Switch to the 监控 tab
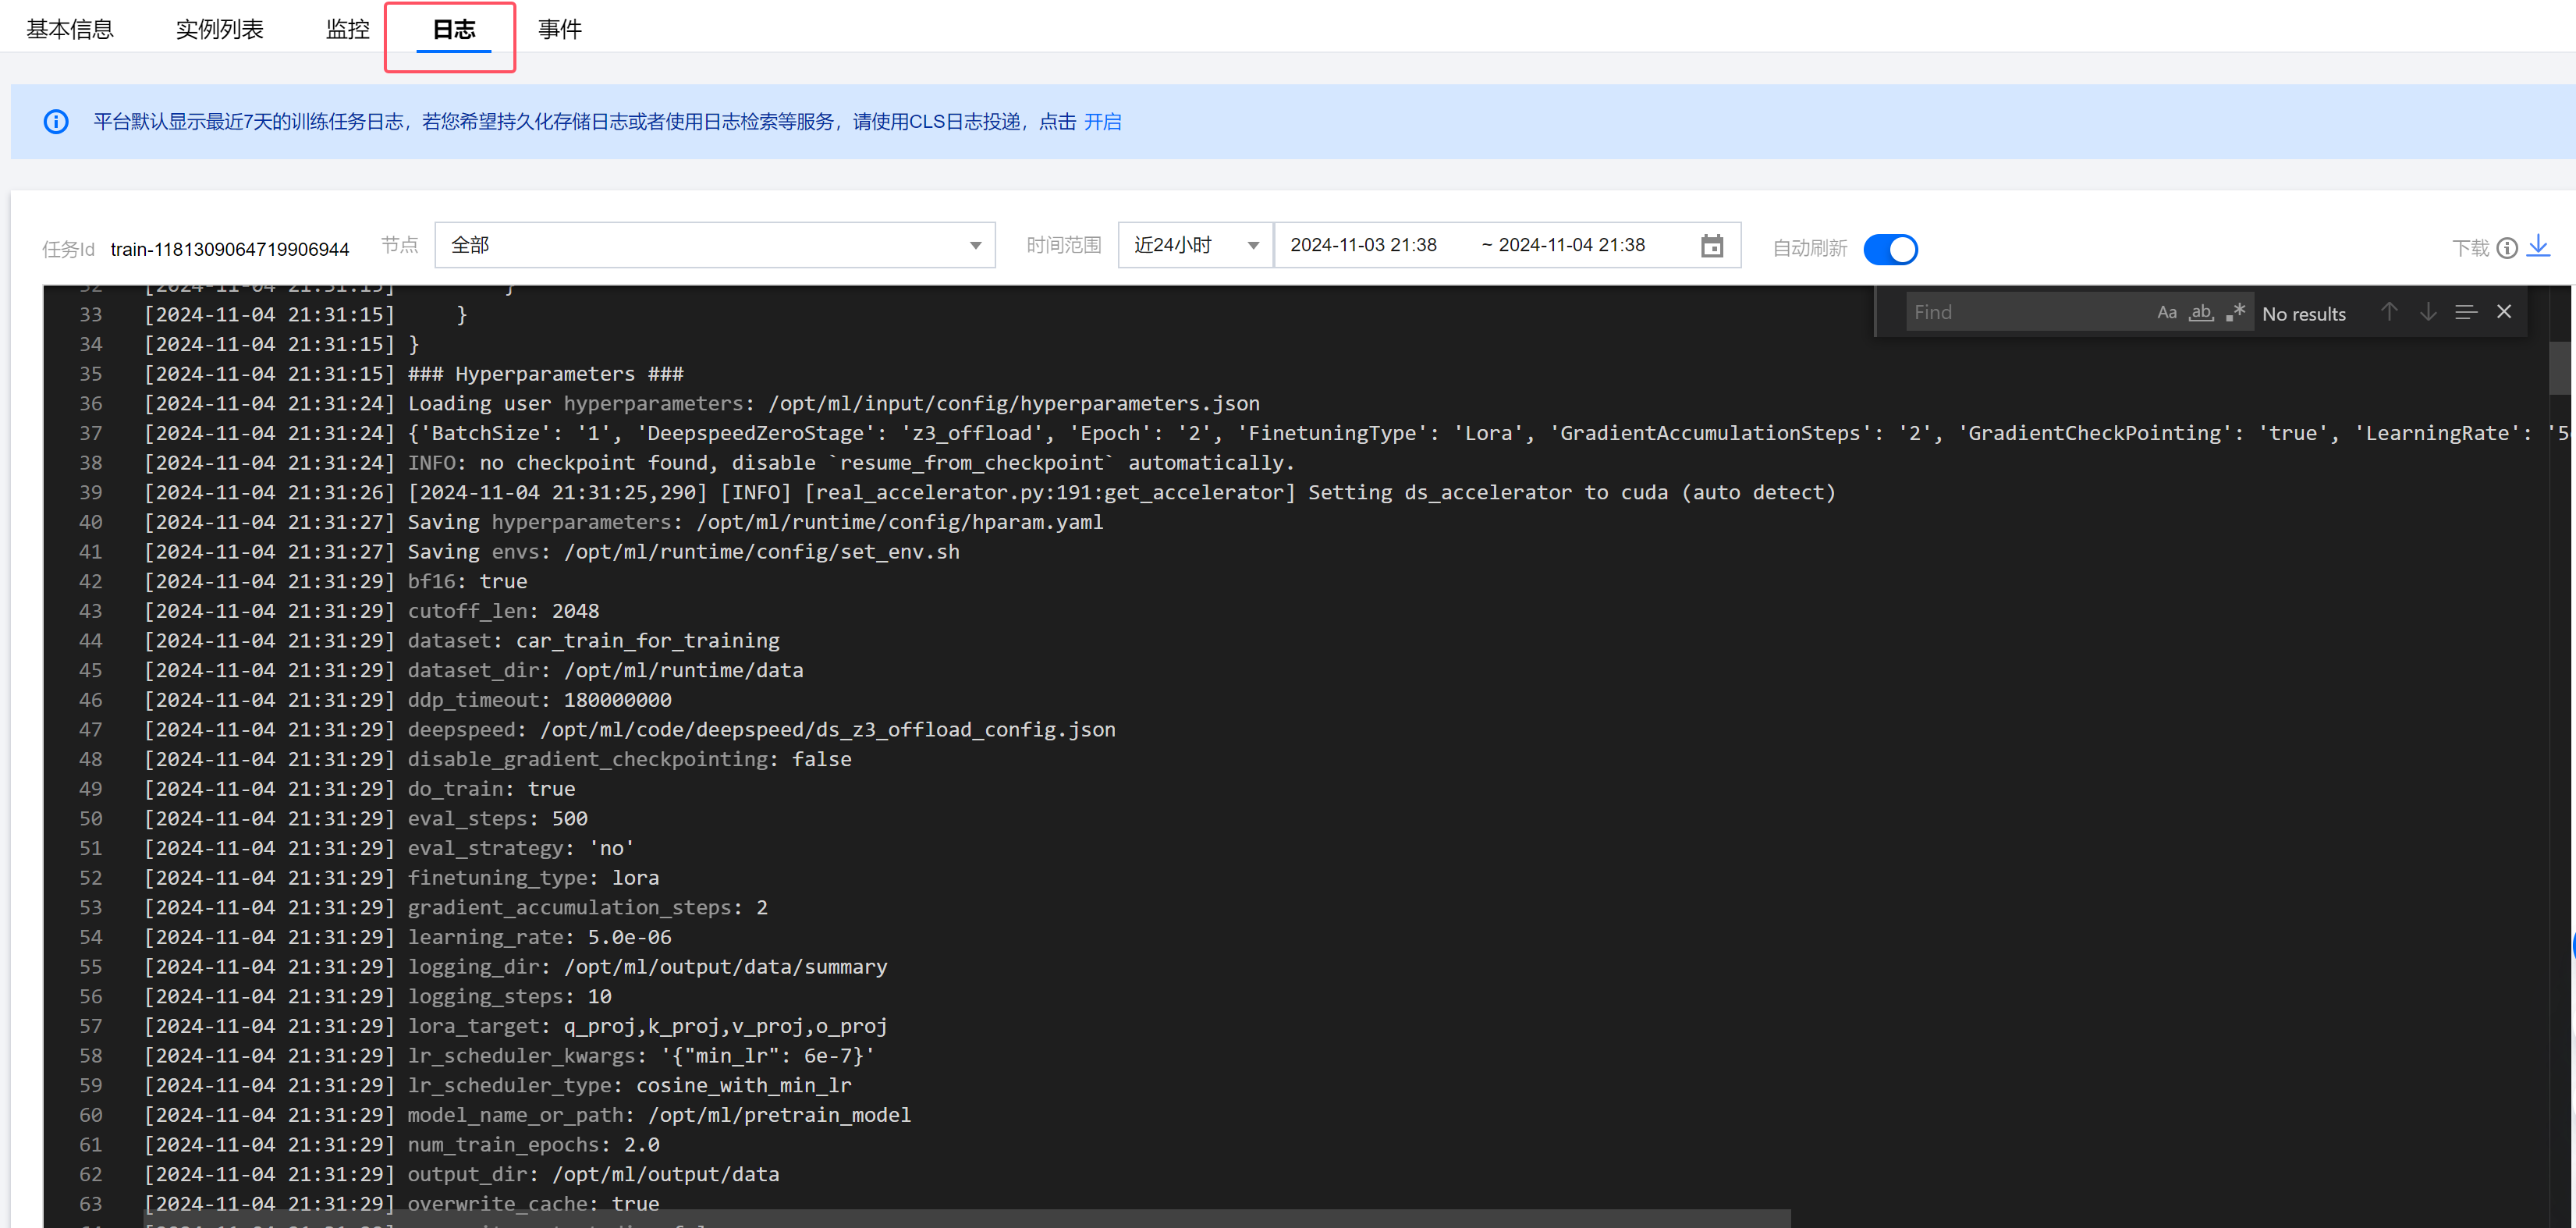The width and height of the screenshot is (2576, 1228). tap(348, 29)
